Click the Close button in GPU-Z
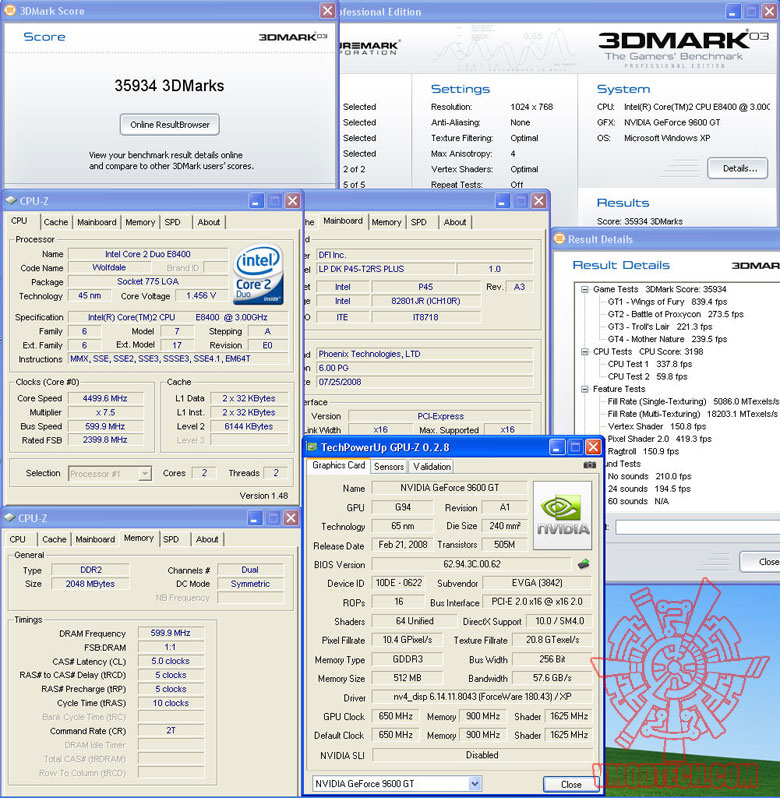This screenshot has height=798, width=780. (x=571, y=784)
